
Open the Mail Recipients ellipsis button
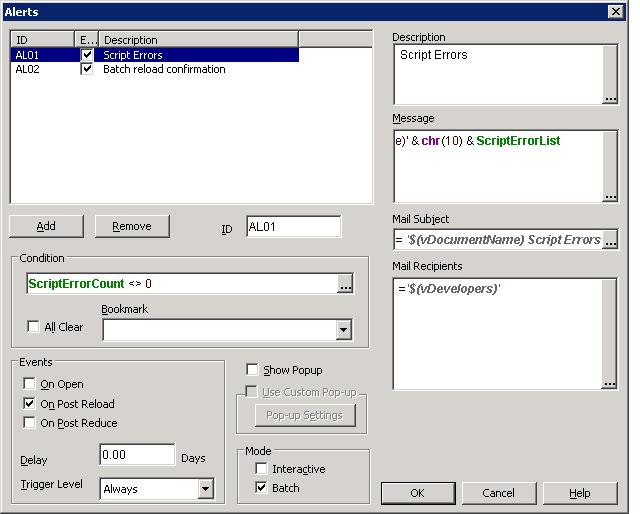tap(609, 384)
